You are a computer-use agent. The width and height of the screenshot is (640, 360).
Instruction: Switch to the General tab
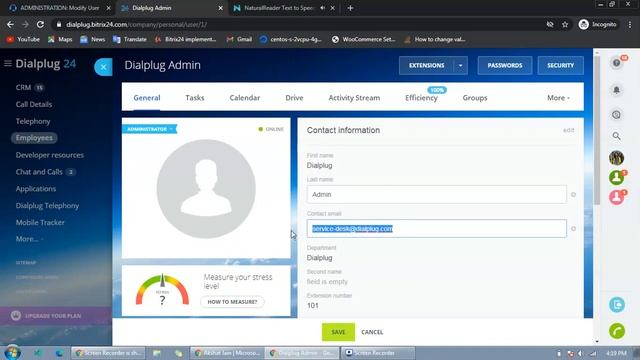coord(147,98)
